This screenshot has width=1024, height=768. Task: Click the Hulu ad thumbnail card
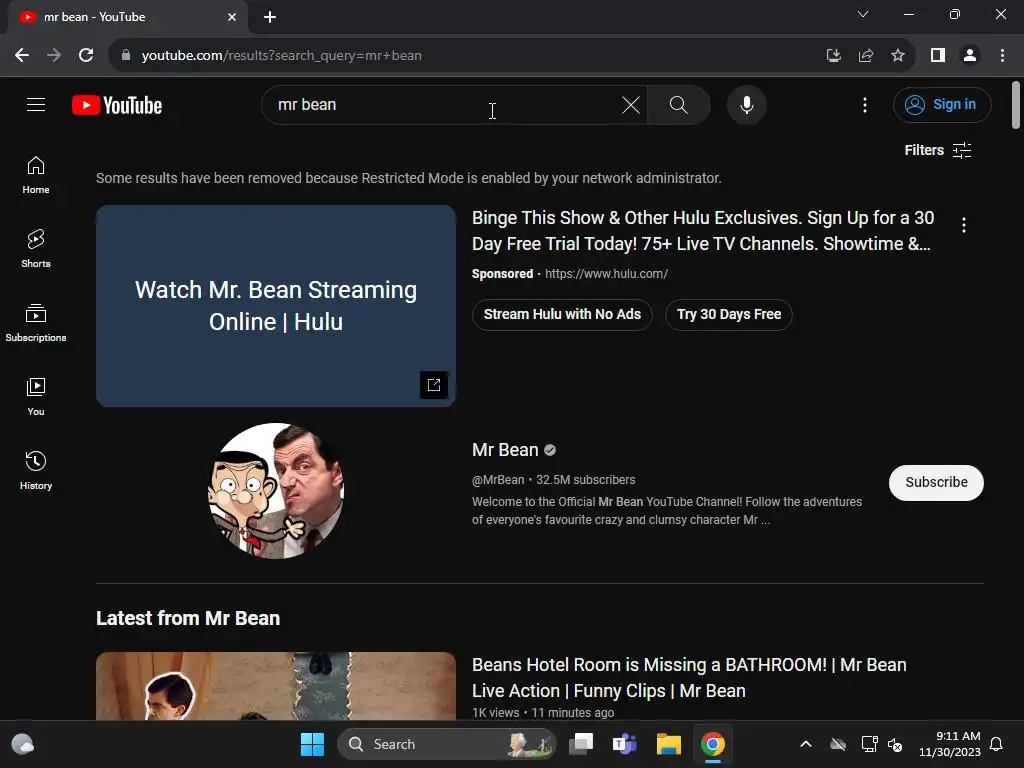pos(276,306)
